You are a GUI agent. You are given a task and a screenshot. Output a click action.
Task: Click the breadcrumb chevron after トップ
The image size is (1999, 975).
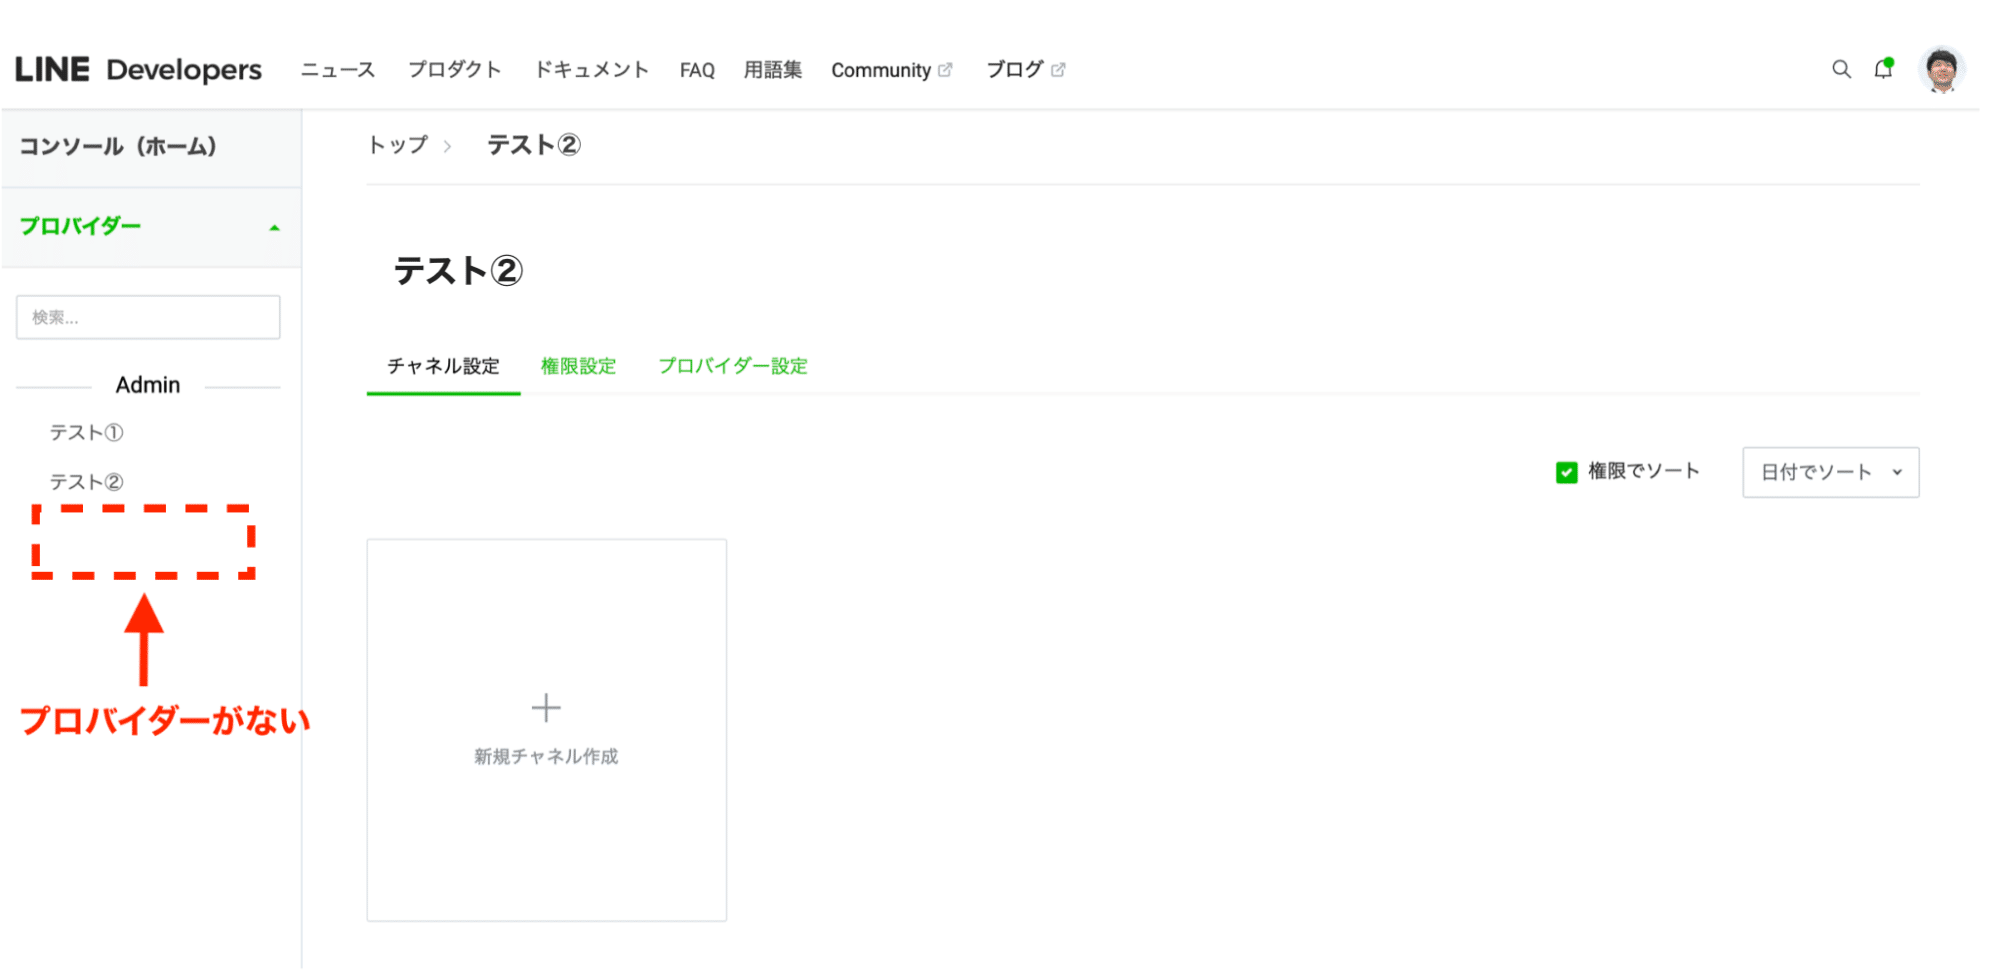449,146
